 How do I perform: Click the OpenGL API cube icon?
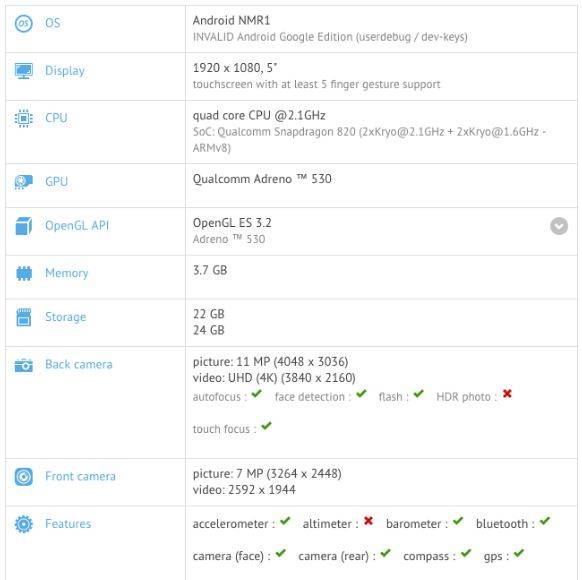coord(23,226)
